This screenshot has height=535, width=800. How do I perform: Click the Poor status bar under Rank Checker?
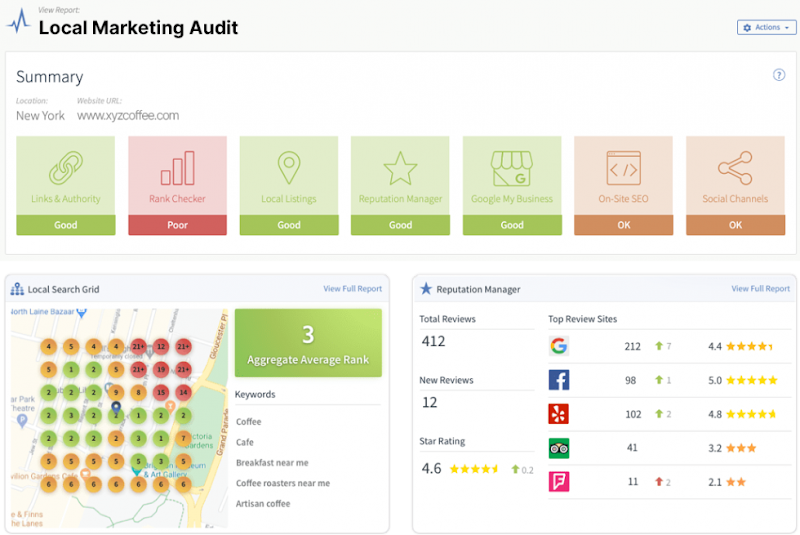177,225
